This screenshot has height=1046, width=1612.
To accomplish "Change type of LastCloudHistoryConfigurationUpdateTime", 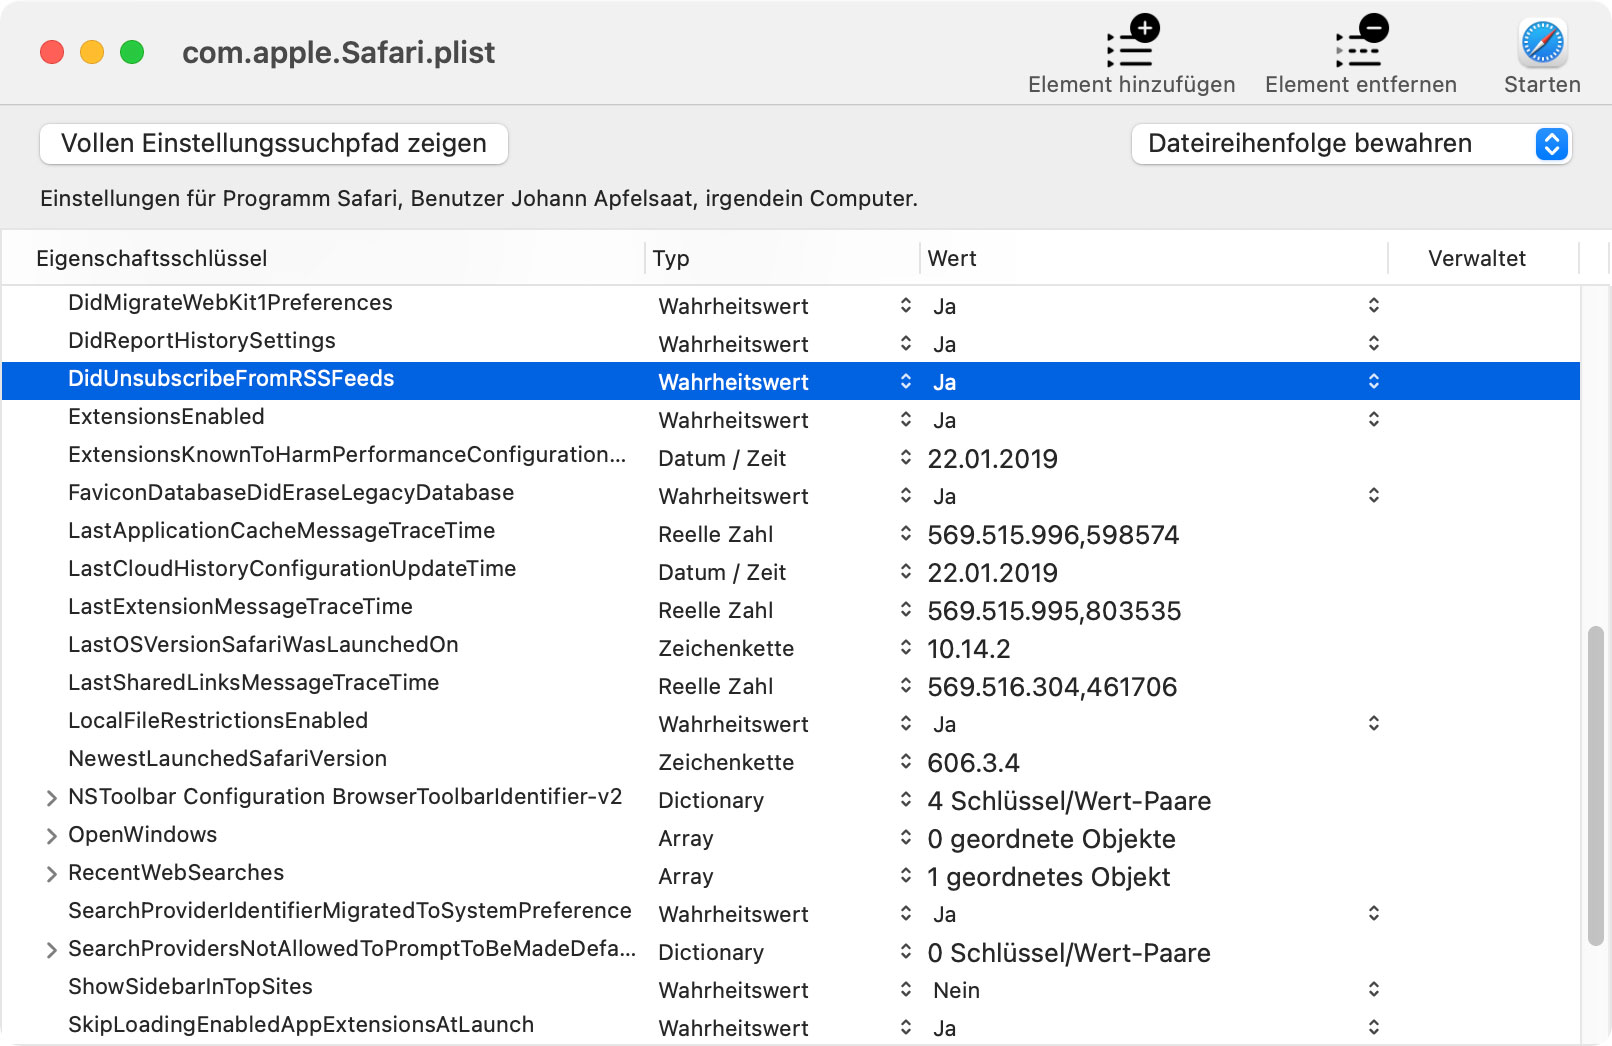I will [x=906, y=571].
